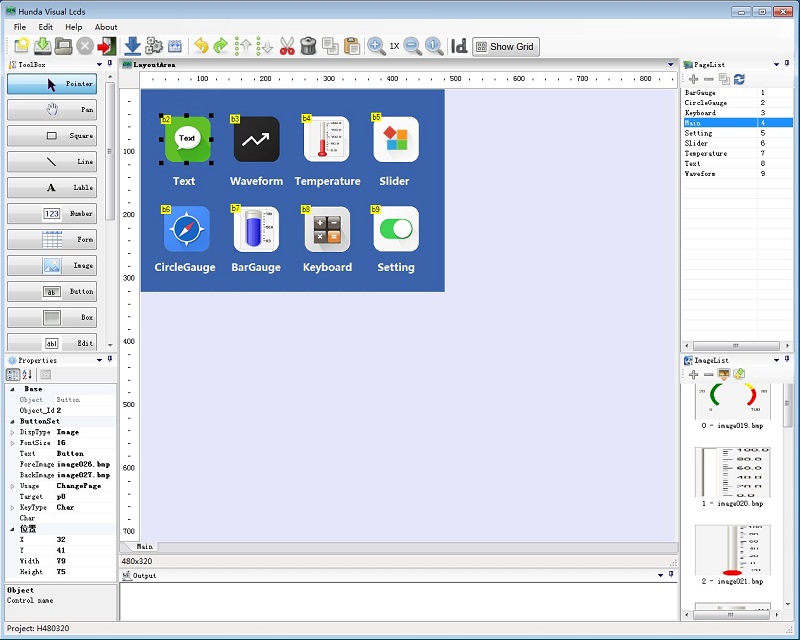
Task: Click the Show Grid button
Action: click(505, 46)
